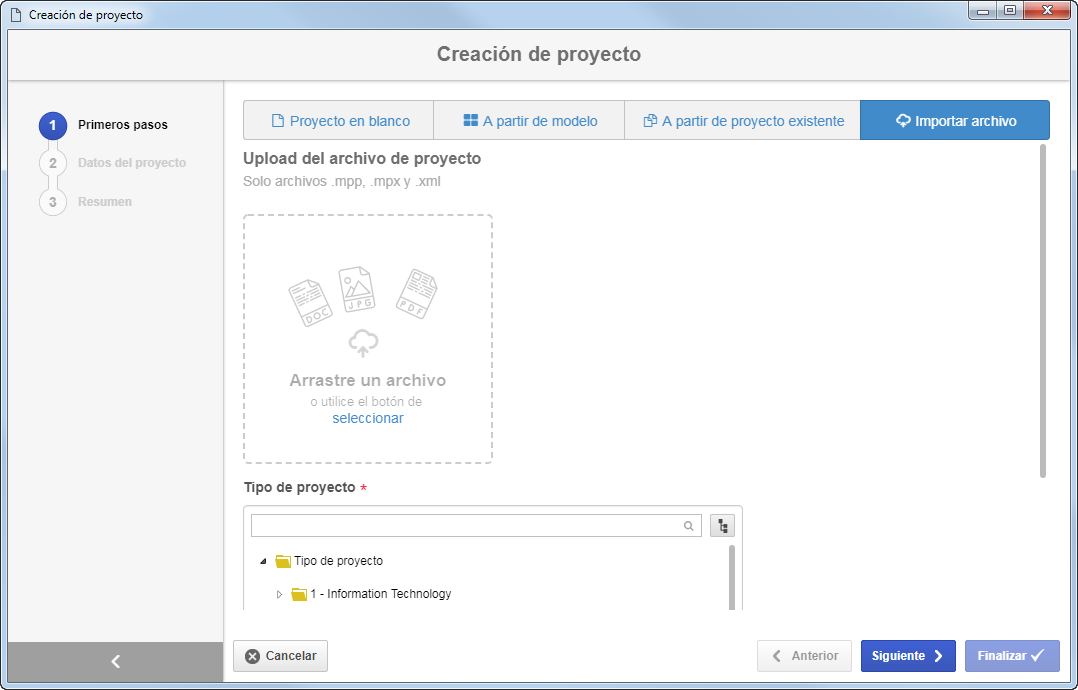Click the file drop zone cloud upload icon

[364, 343]
